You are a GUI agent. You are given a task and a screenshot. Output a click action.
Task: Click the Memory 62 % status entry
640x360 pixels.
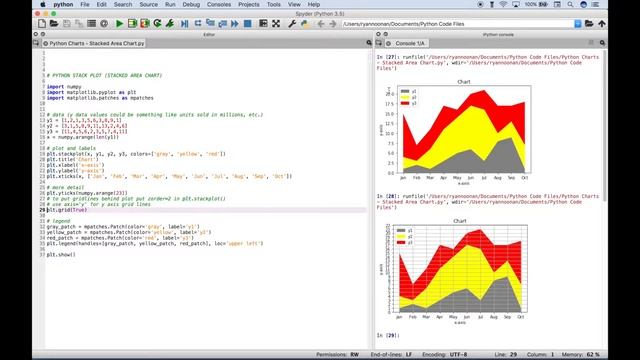click(x=580, y=355)
